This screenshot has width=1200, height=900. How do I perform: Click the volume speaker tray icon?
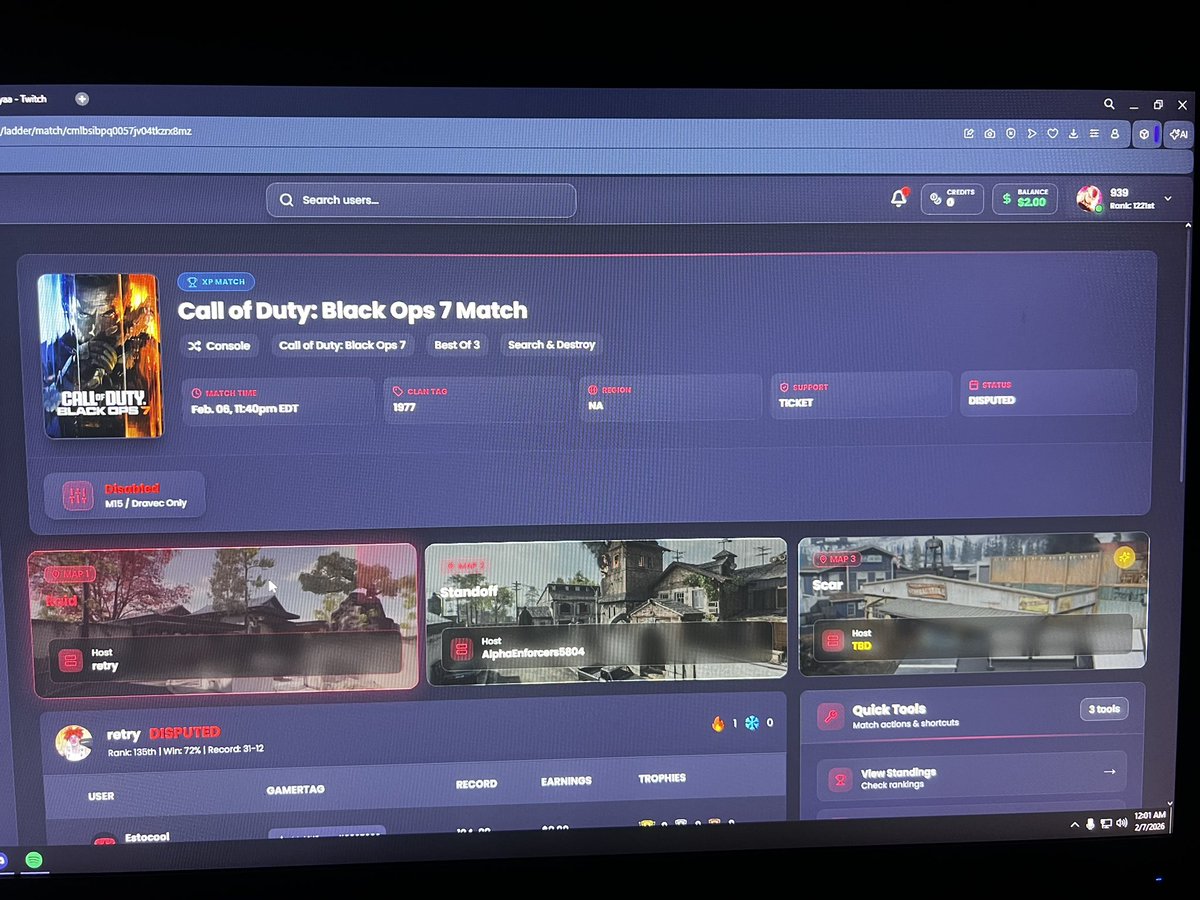click(x=1122, y=824)
